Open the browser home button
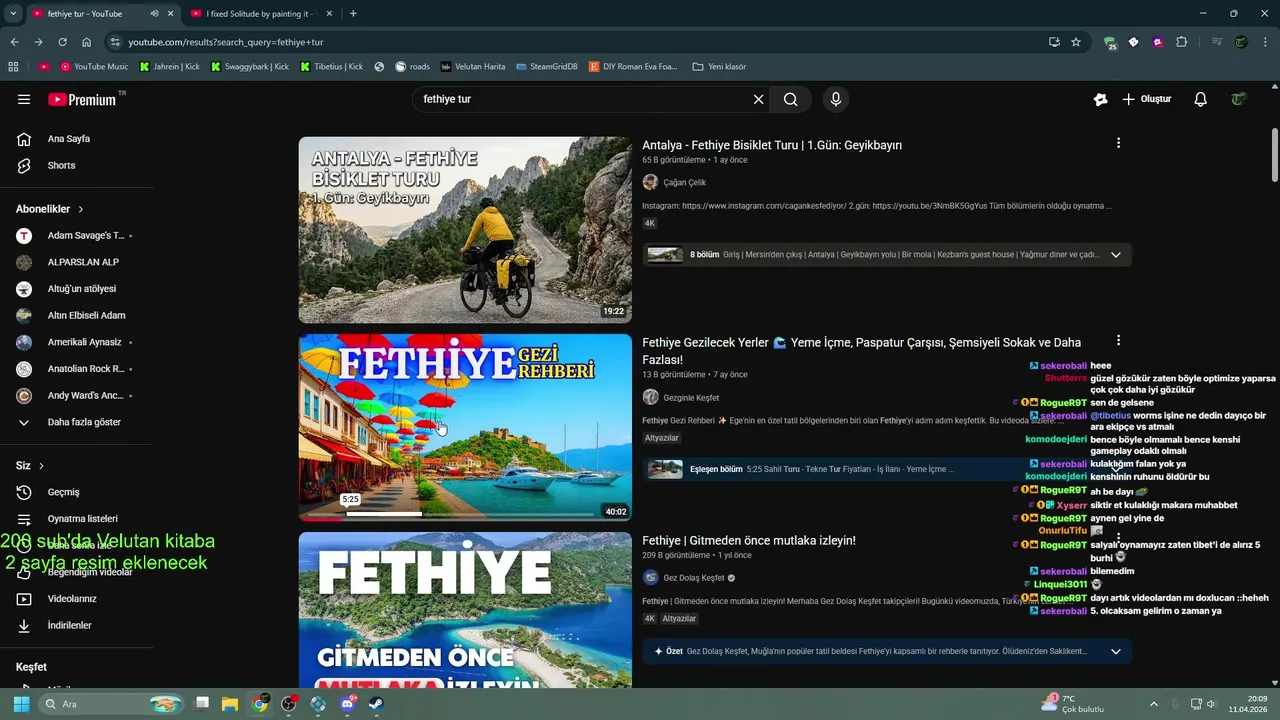Image resolution: width=1280 pixels, height=720 pixels. [87, 42]
